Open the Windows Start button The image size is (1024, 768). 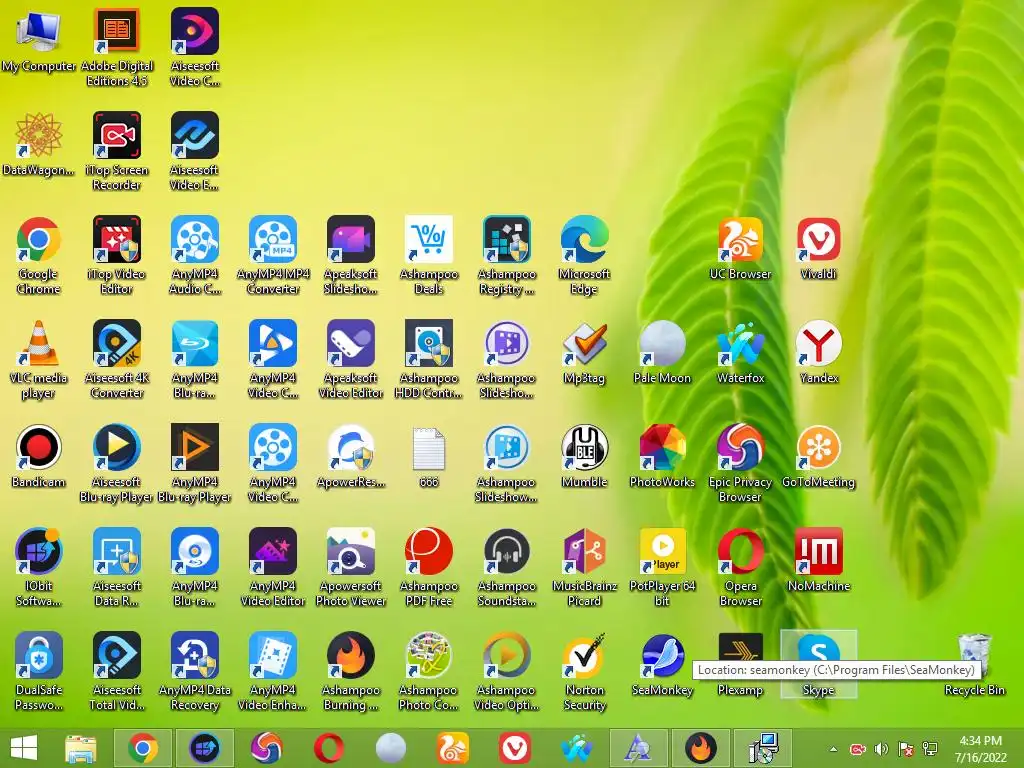(24, 748)
